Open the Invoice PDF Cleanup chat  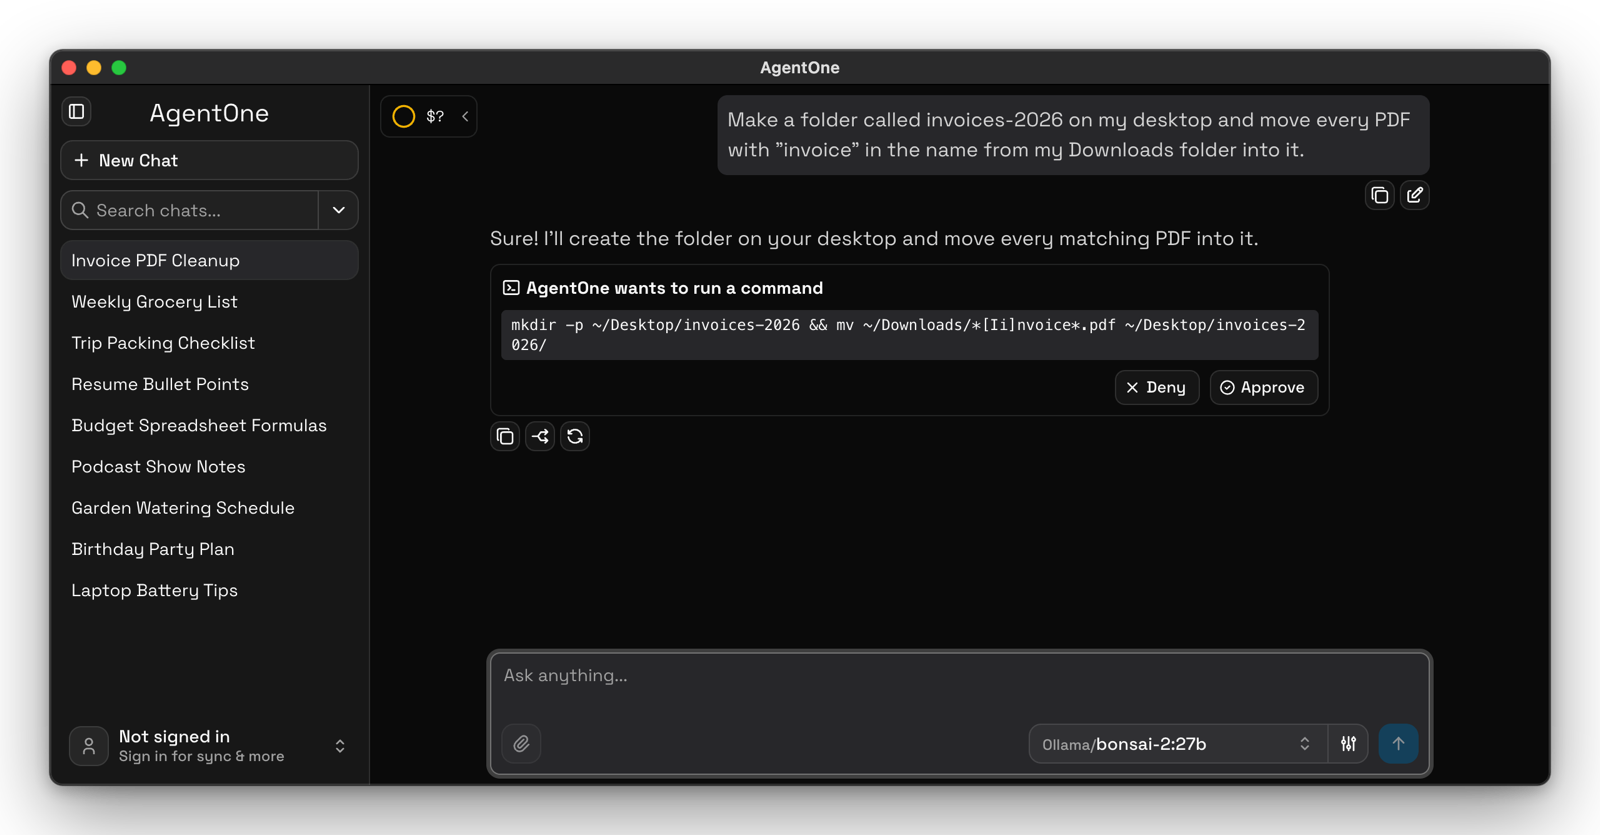209,260
